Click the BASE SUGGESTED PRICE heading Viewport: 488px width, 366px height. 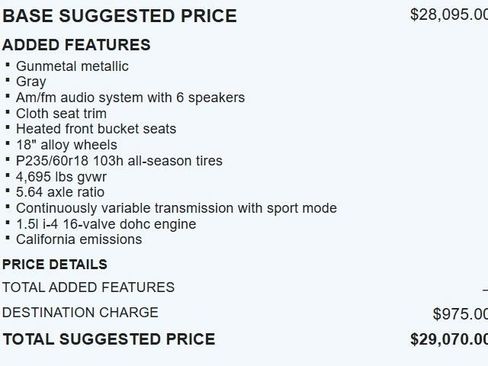click(120, 16)
